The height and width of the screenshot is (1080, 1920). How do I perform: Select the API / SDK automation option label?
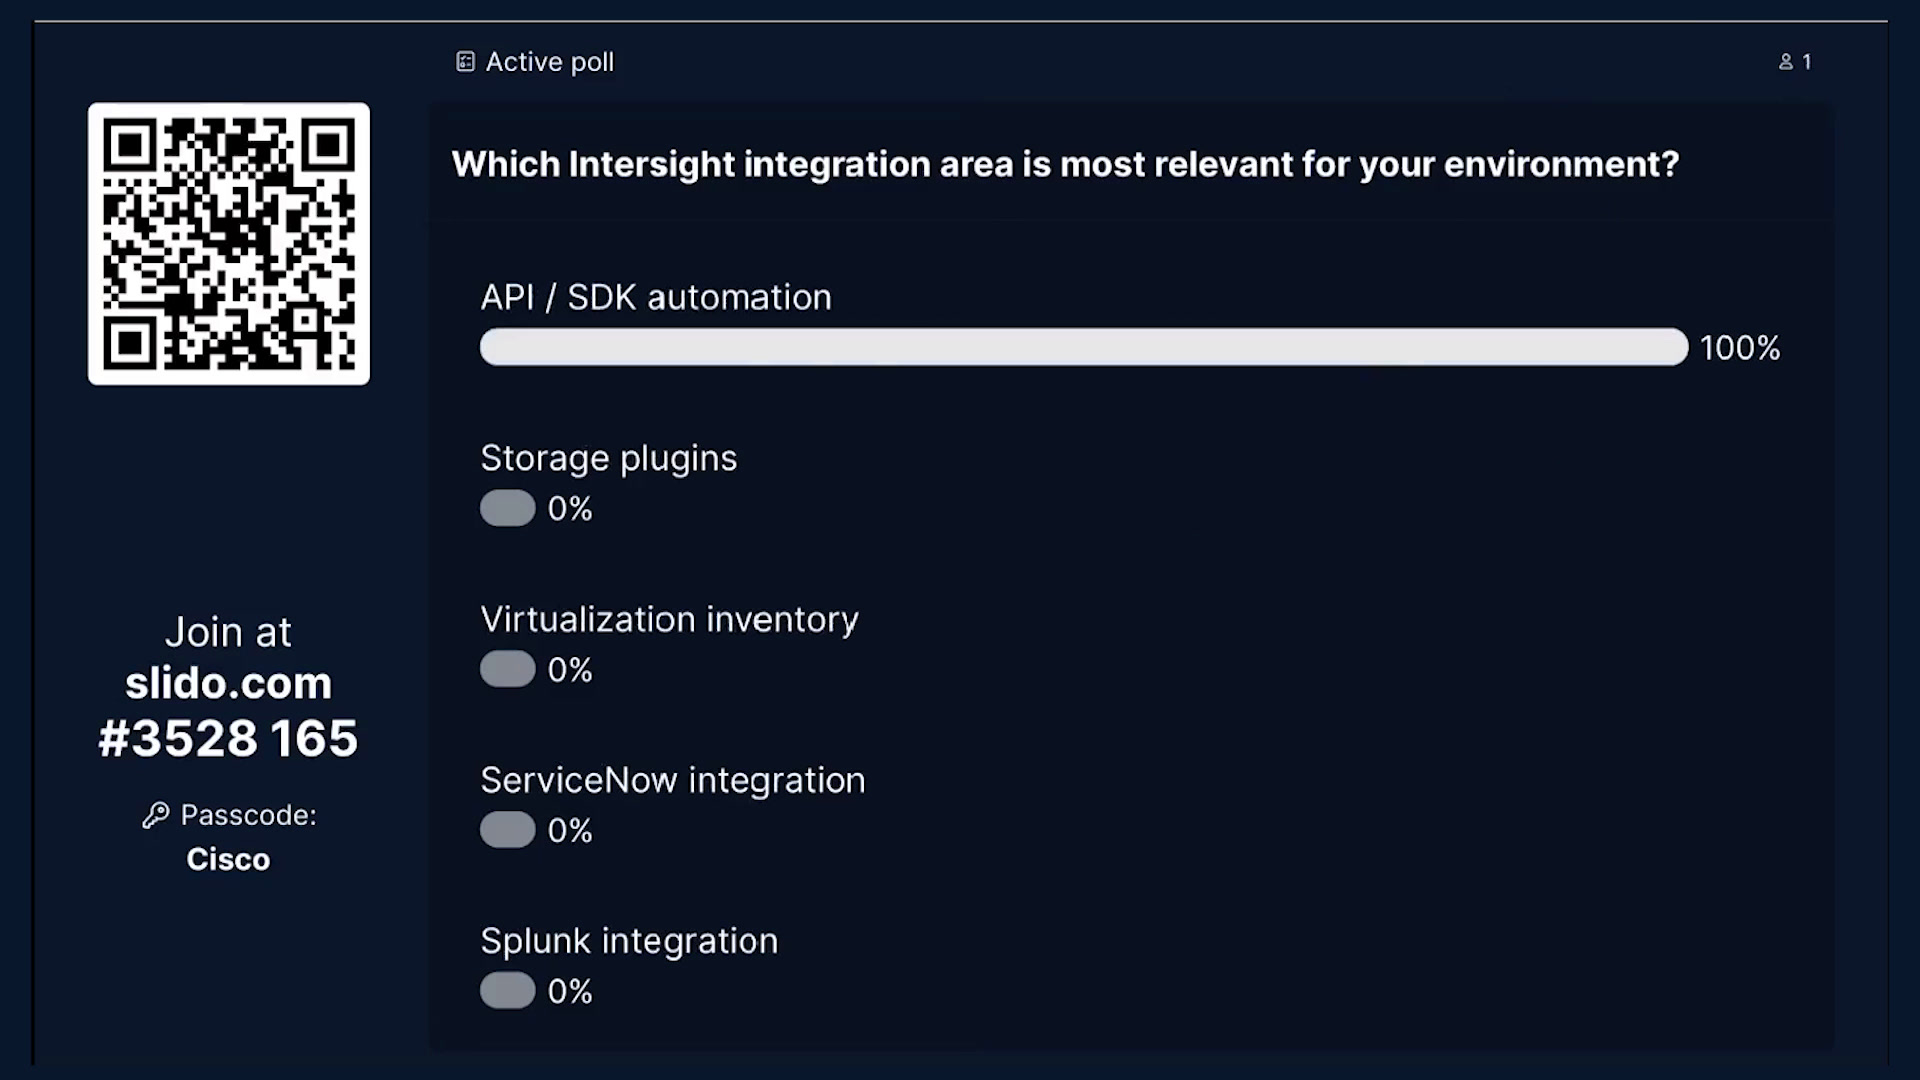(x=656, y=297)
